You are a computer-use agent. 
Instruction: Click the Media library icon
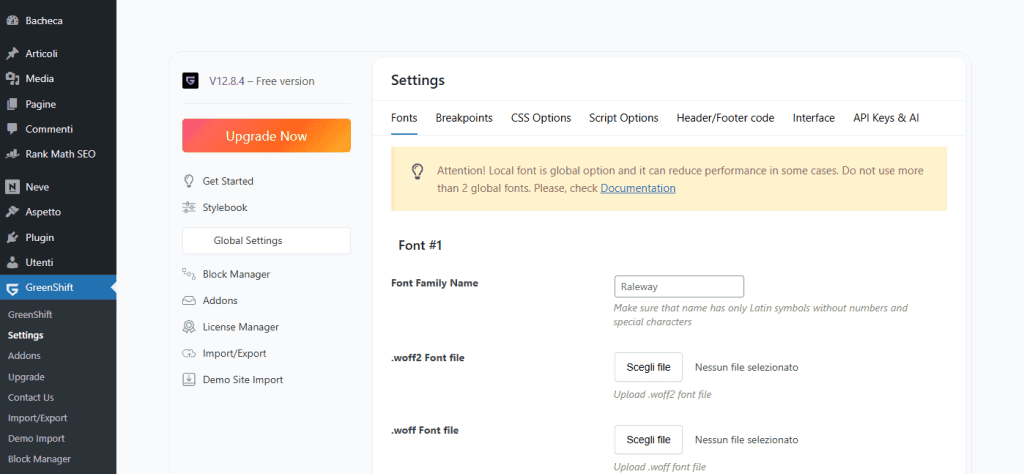coord(12,79)
